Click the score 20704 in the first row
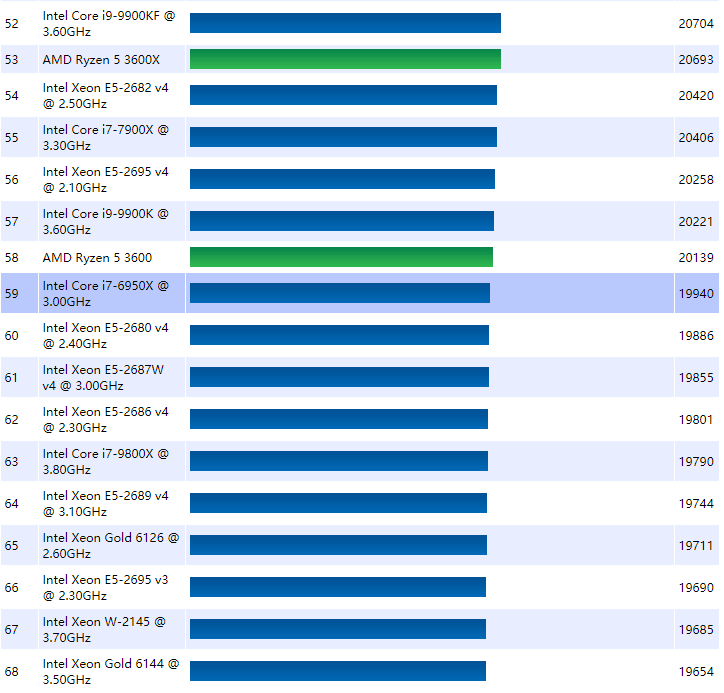This screenshot has width=724, height=693. click(x=696, y=24)
